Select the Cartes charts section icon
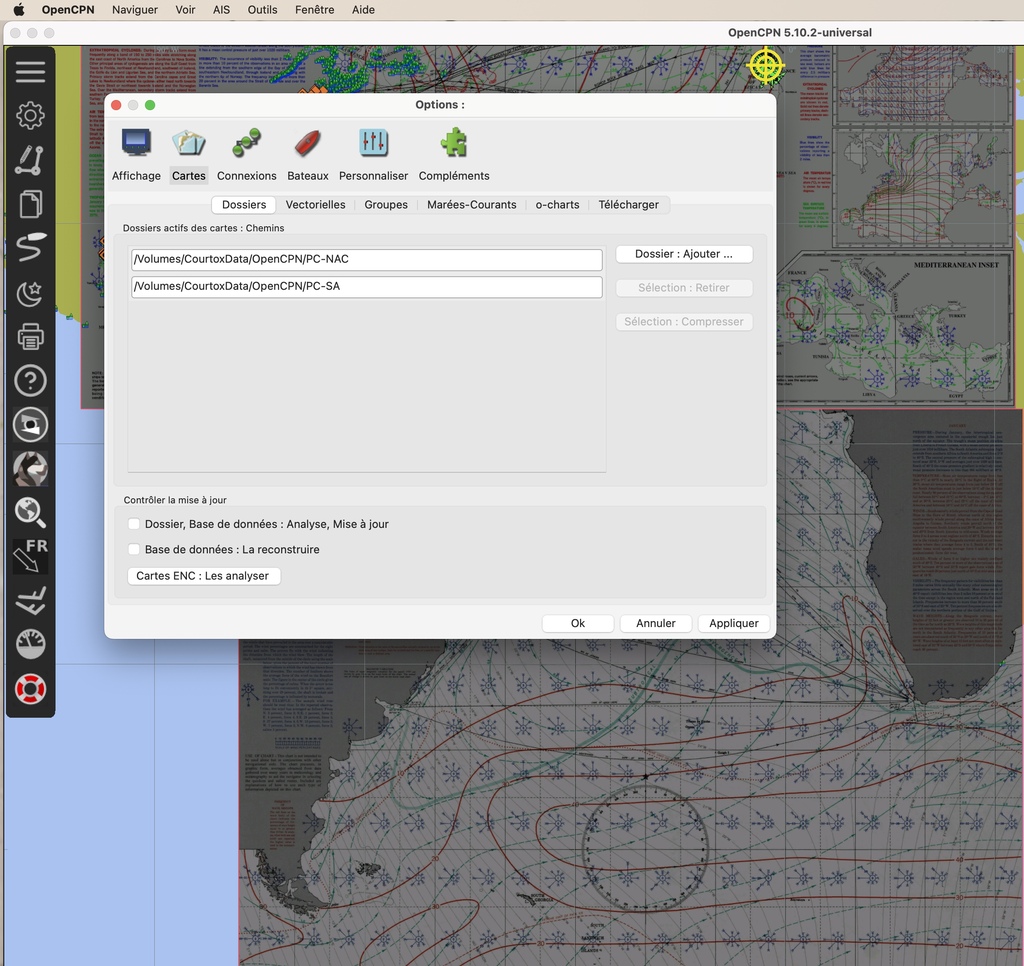Screen dimensions: 1024x966 [189, 155]
